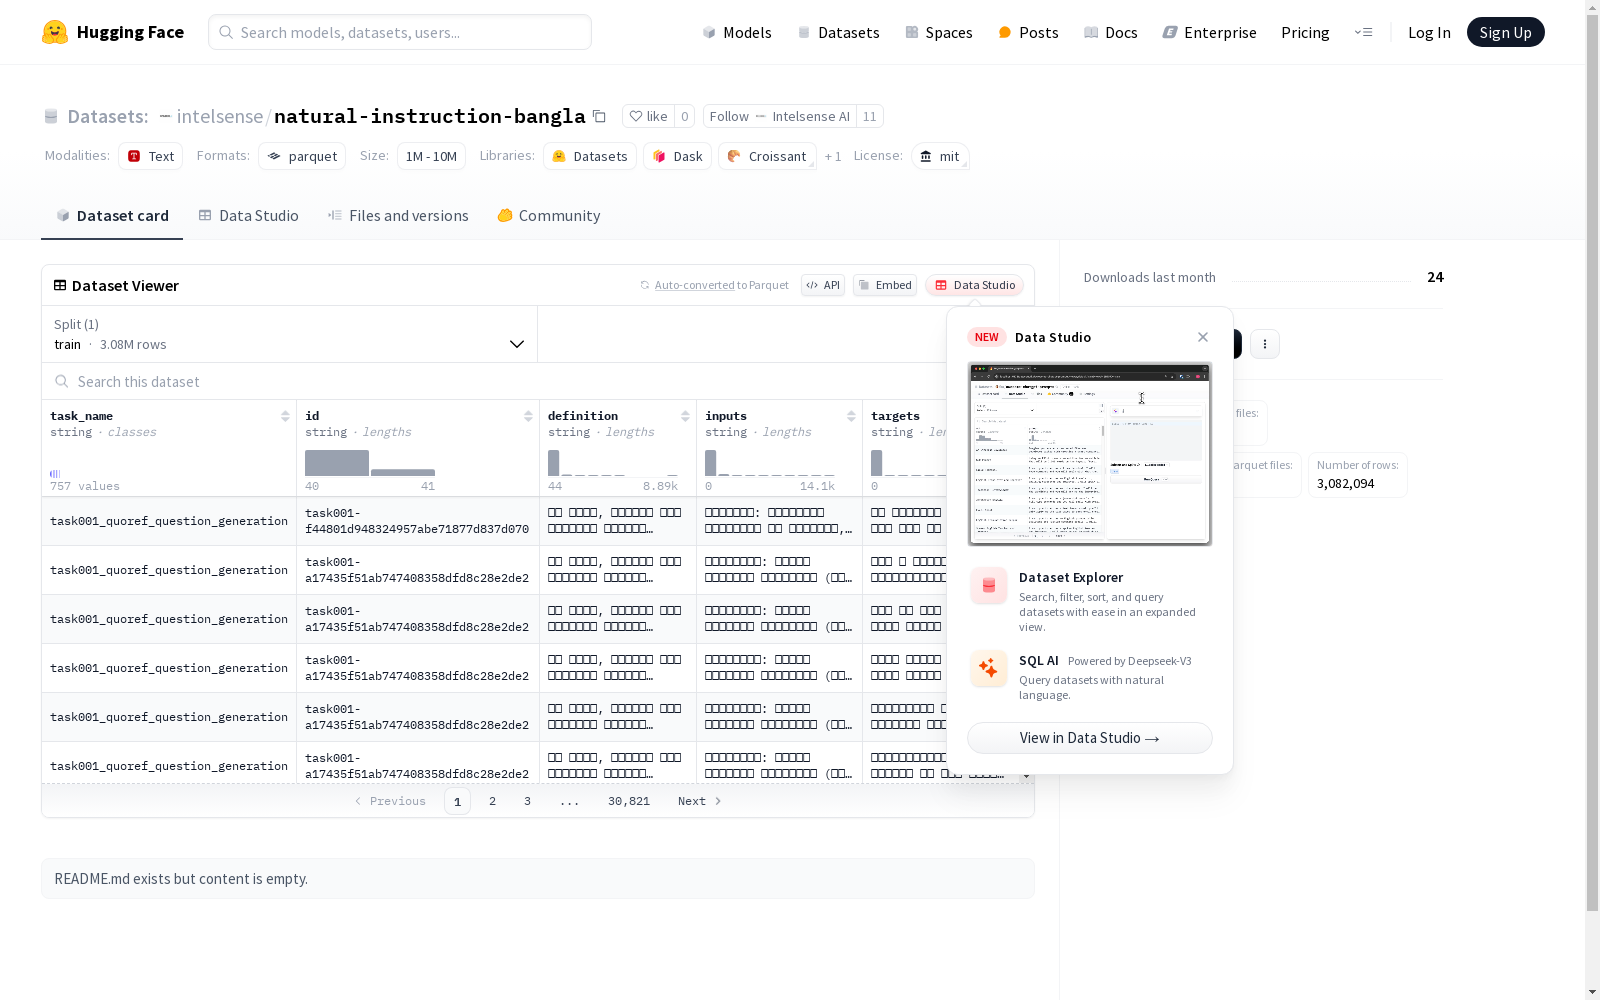Sort by task_name column
Viewport: 1600px width, 1000px height.
pos(285,416)
